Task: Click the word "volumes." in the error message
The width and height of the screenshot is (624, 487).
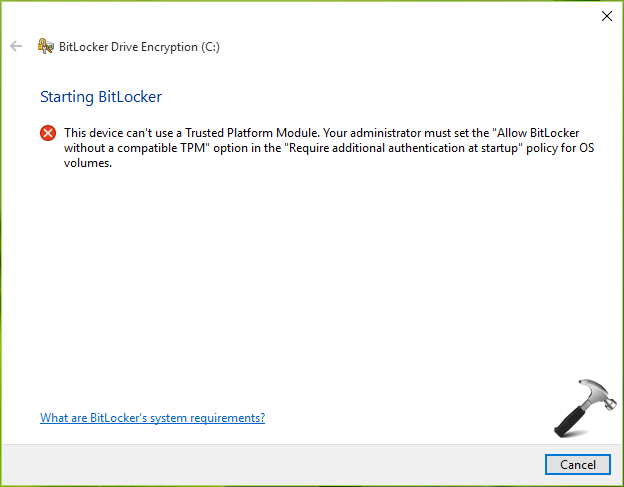Action: [x=87, y=164]
